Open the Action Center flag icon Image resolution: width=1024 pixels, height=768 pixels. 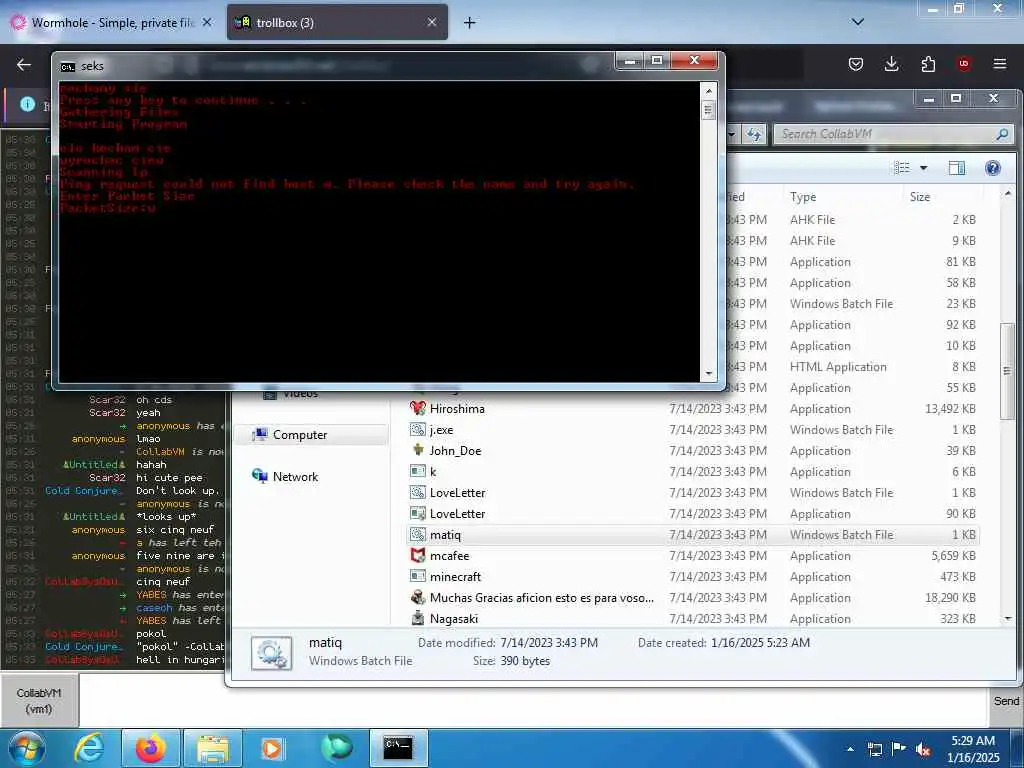coord(899,749)
